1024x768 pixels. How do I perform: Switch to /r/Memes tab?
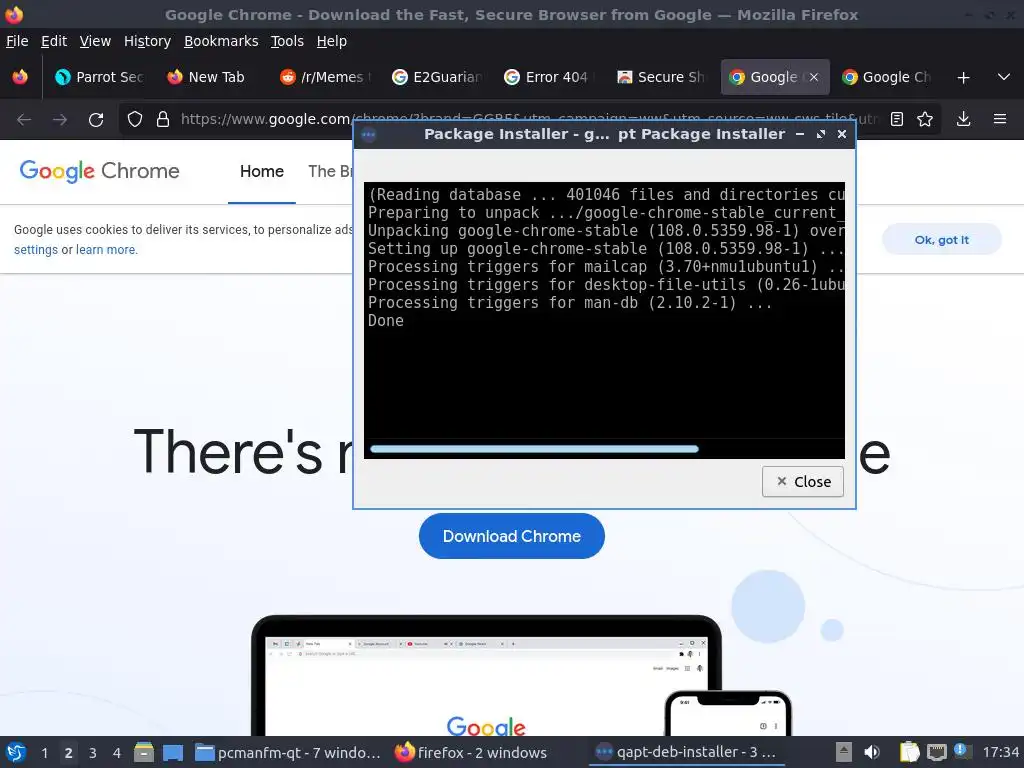tap(325, 77)
